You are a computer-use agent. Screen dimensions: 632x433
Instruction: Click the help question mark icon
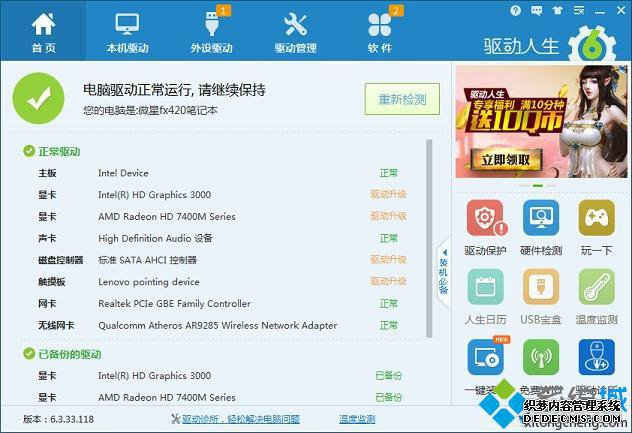point(515,11)
